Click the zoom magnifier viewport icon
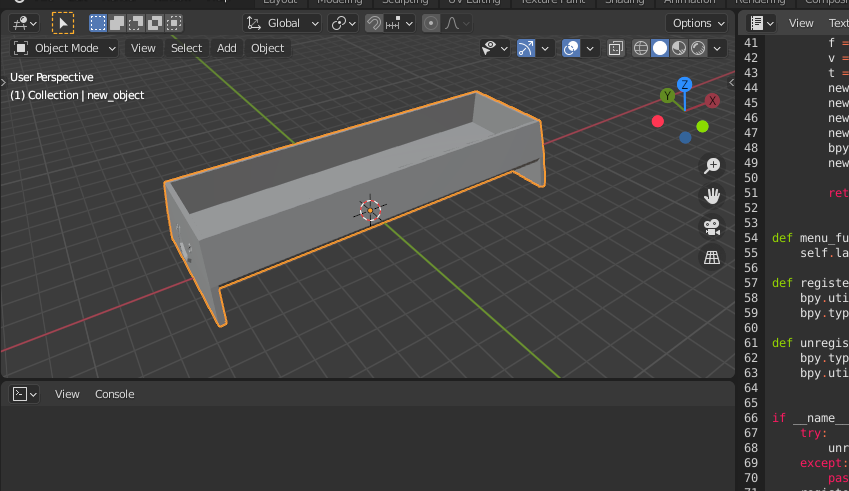 tap(712, 166)
